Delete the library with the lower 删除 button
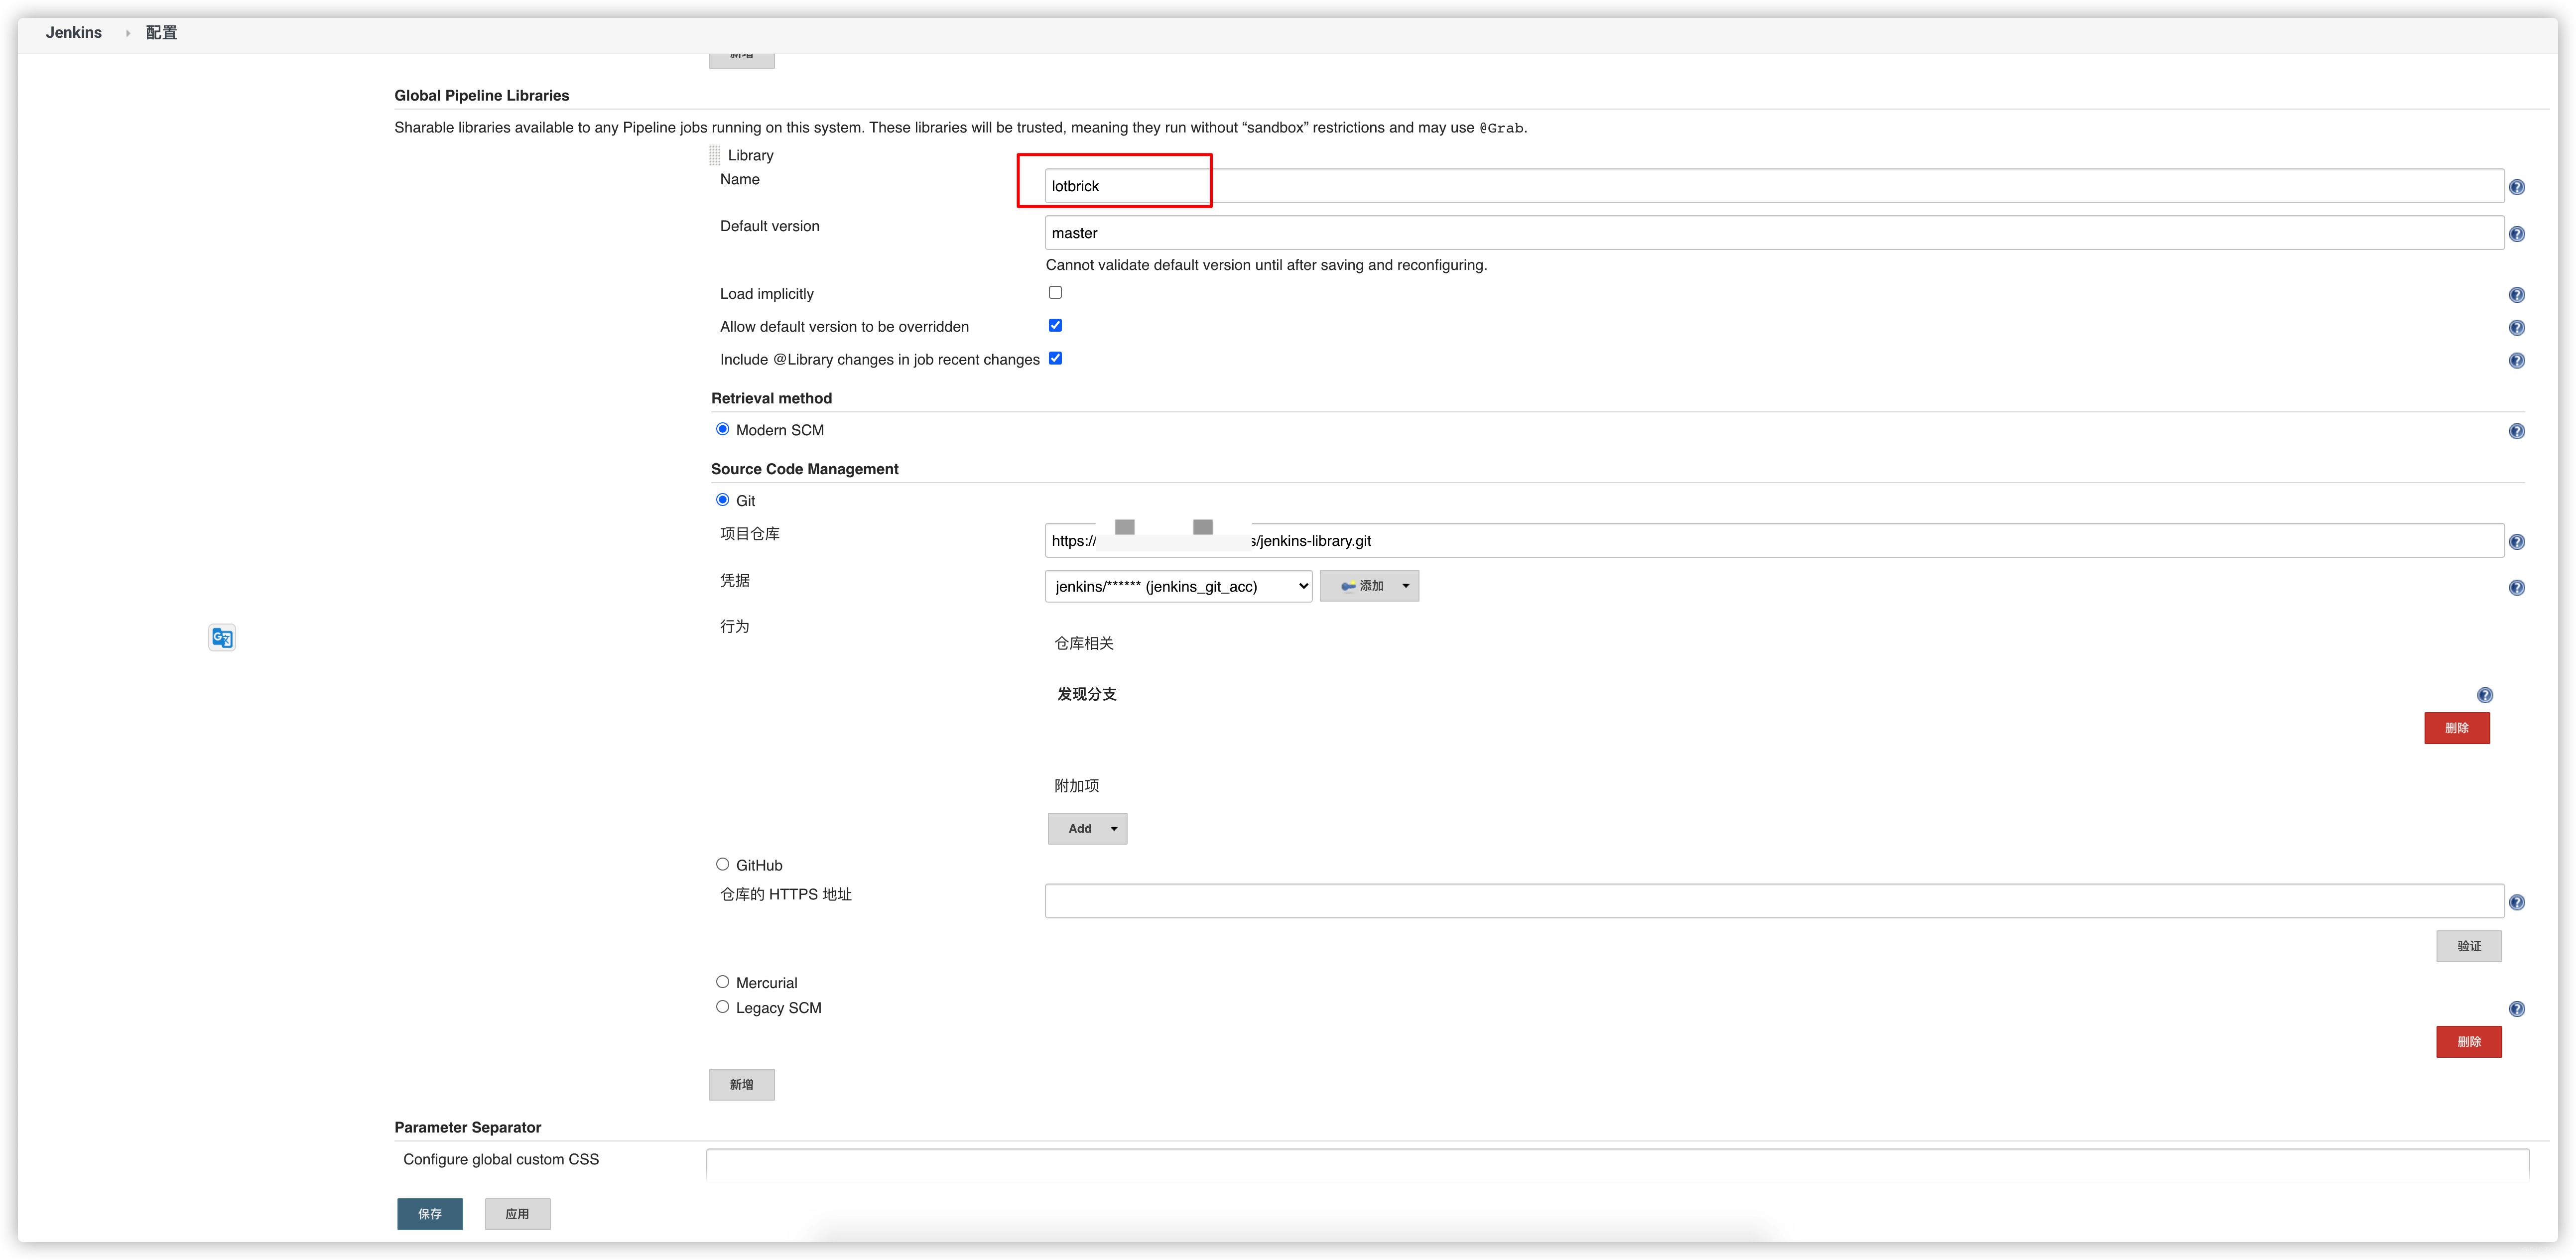The width and height of the screenshot is (2576, 1260). point(2469,1042)
